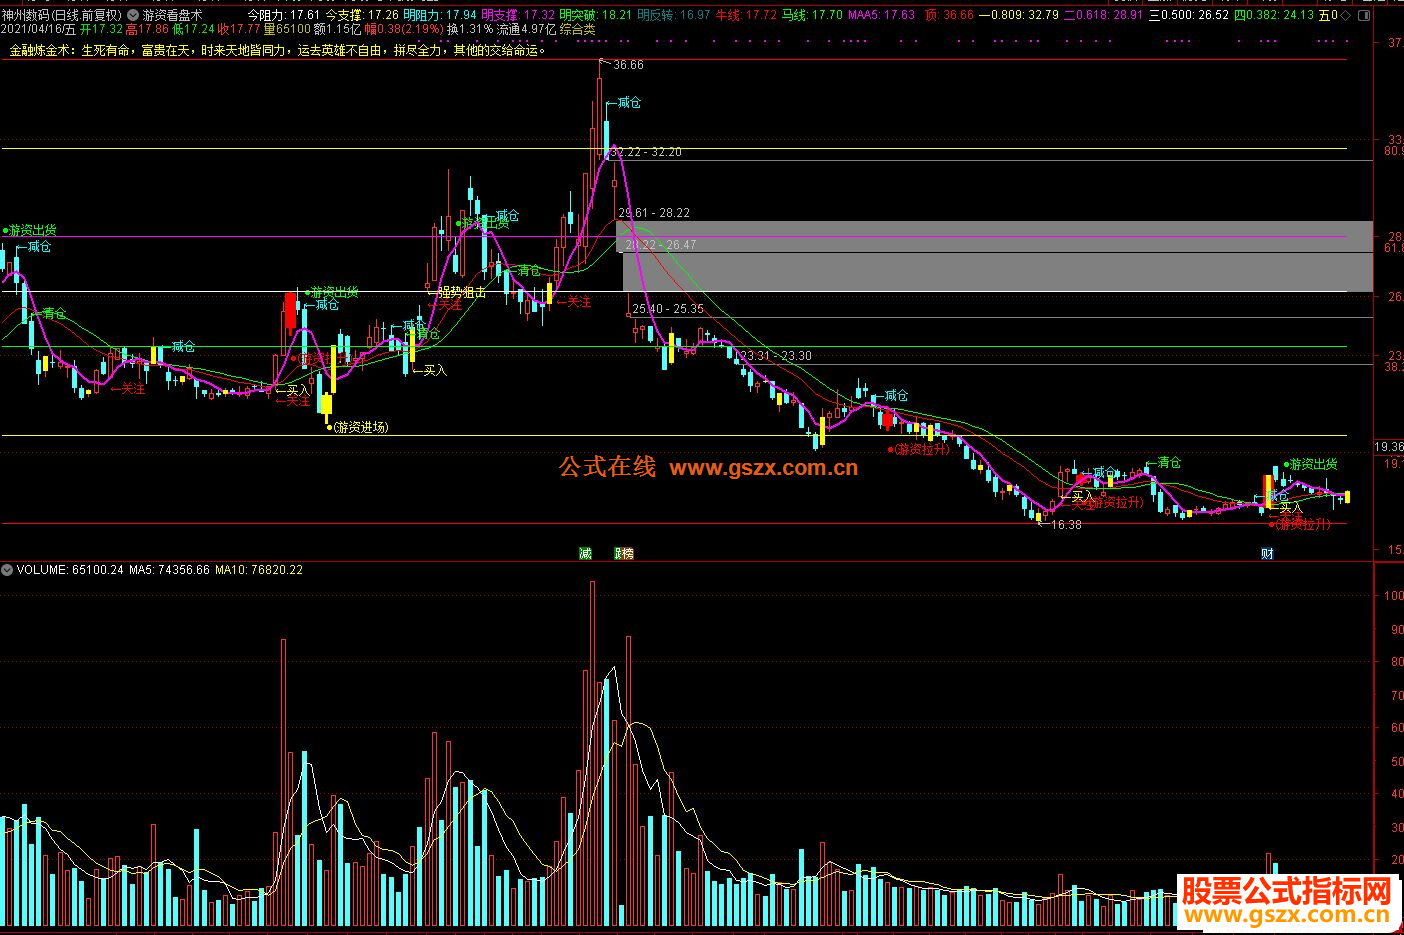Click the VOLUME: 65100.24 label

(x=70, y=570)
